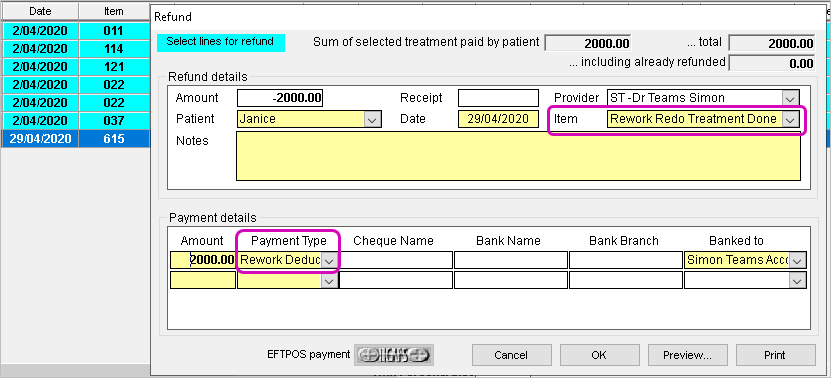Click the Select lines for refund label
Screen dimensions: 831x378
click(x=220, y=42)
